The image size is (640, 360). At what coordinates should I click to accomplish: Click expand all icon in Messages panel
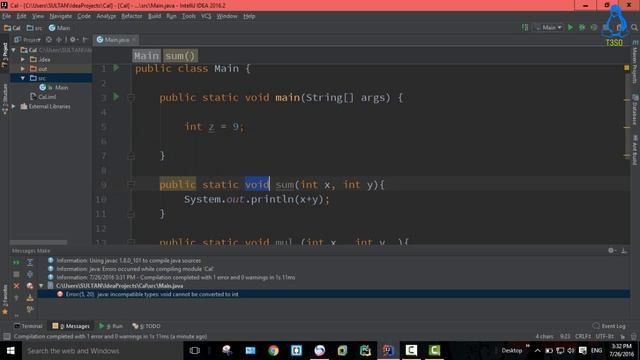[x=30, y=262]
